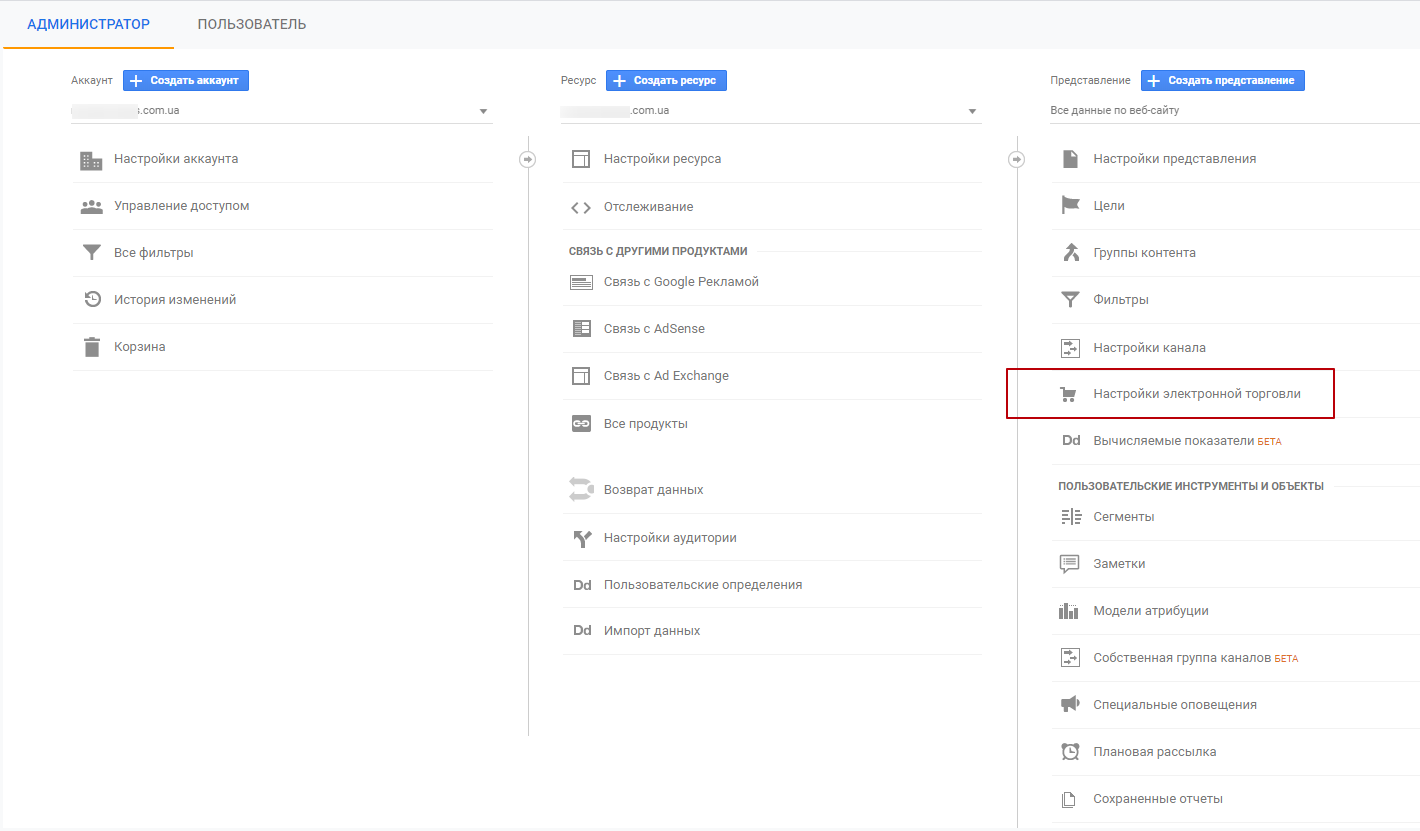Viewport: 1420px width, 831px height.
Task: Click the Создать представление button
Action: (1223, 81)
